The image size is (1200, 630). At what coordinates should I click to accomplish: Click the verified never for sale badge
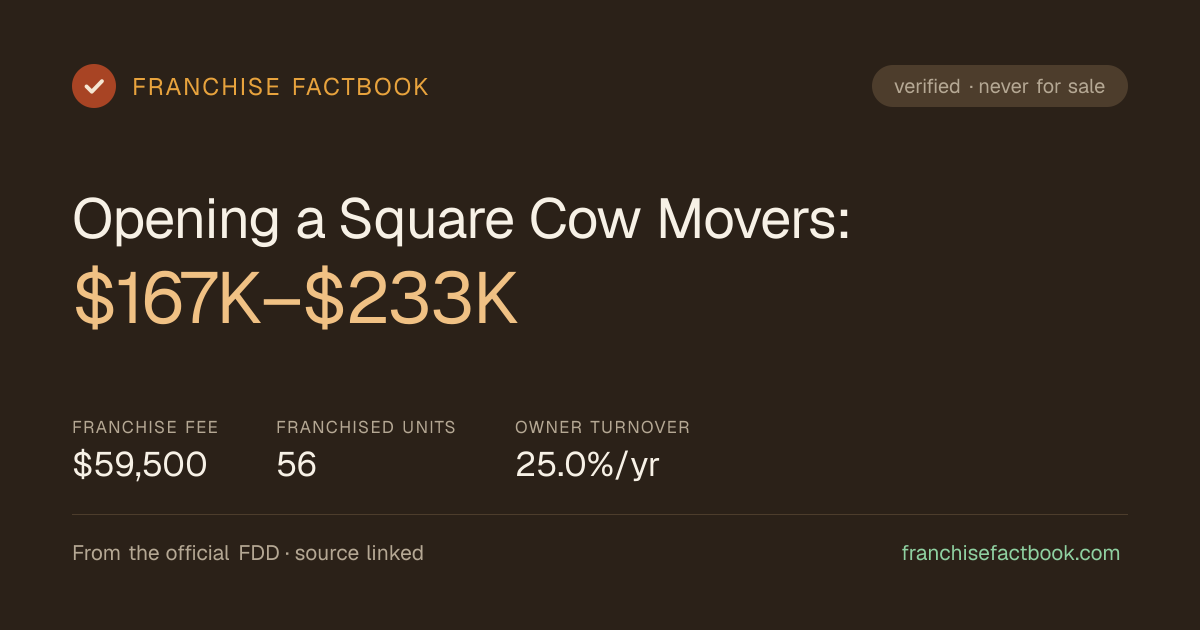point(1000,86)
